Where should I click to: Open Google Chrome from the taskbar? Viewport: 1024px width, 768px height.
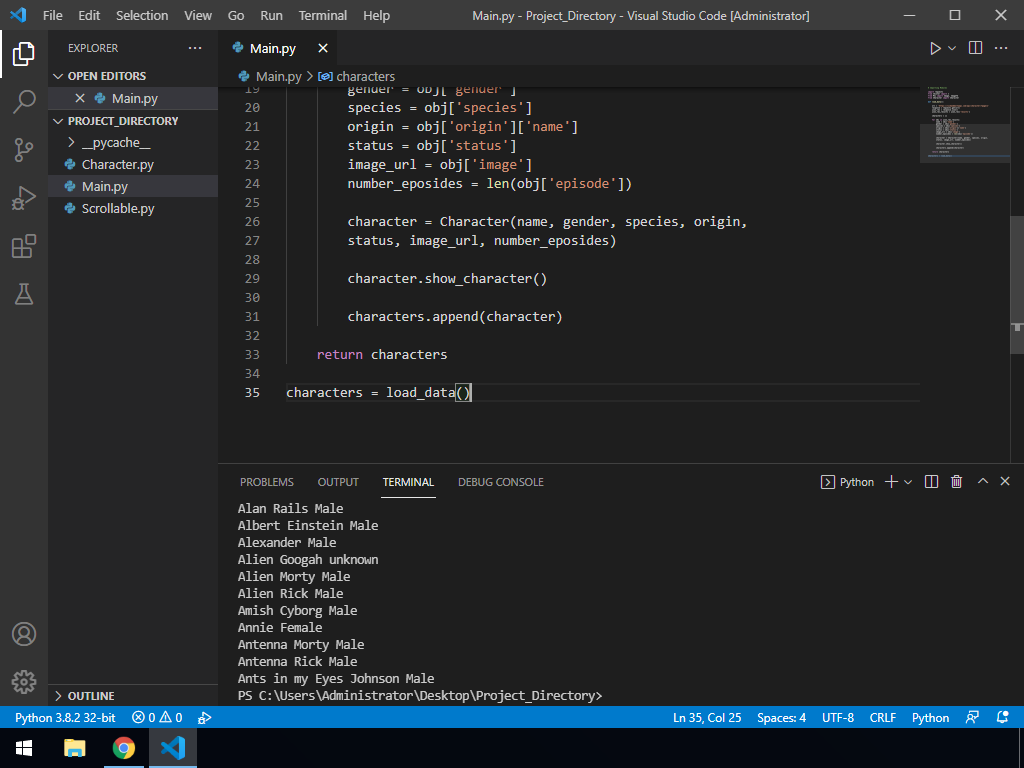[x=124, y=748]
